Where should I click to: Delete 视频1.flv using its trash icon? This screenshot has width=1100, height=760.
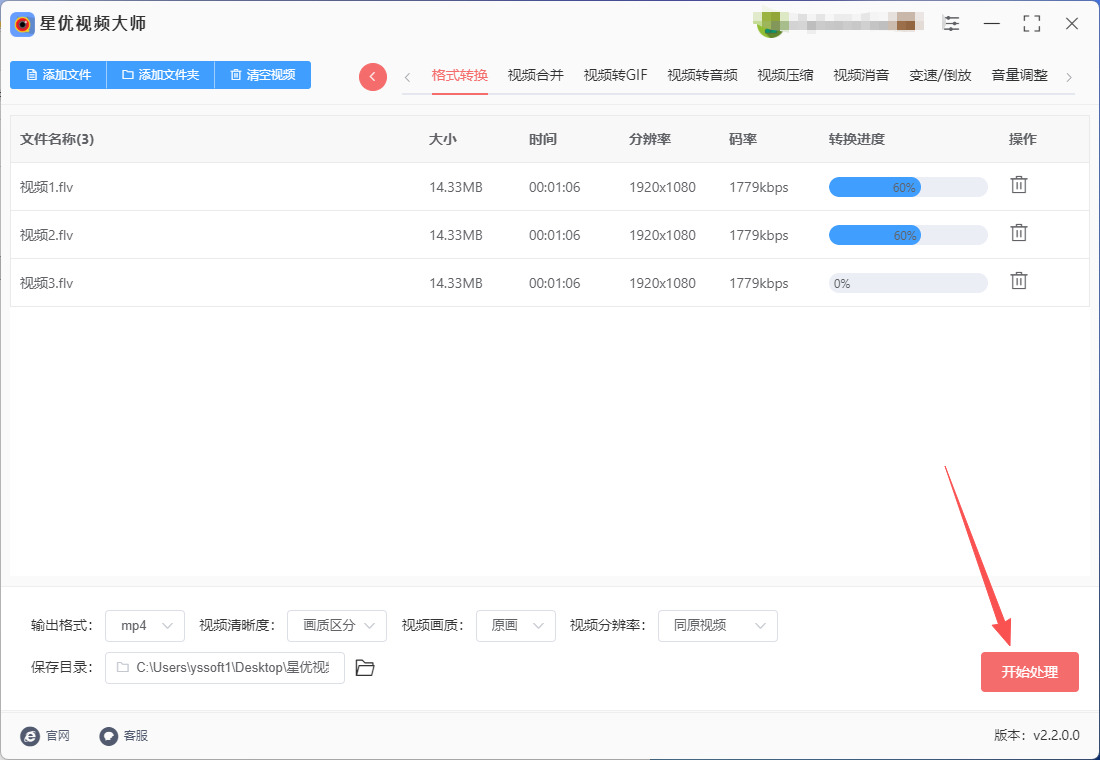[1018, 185]
